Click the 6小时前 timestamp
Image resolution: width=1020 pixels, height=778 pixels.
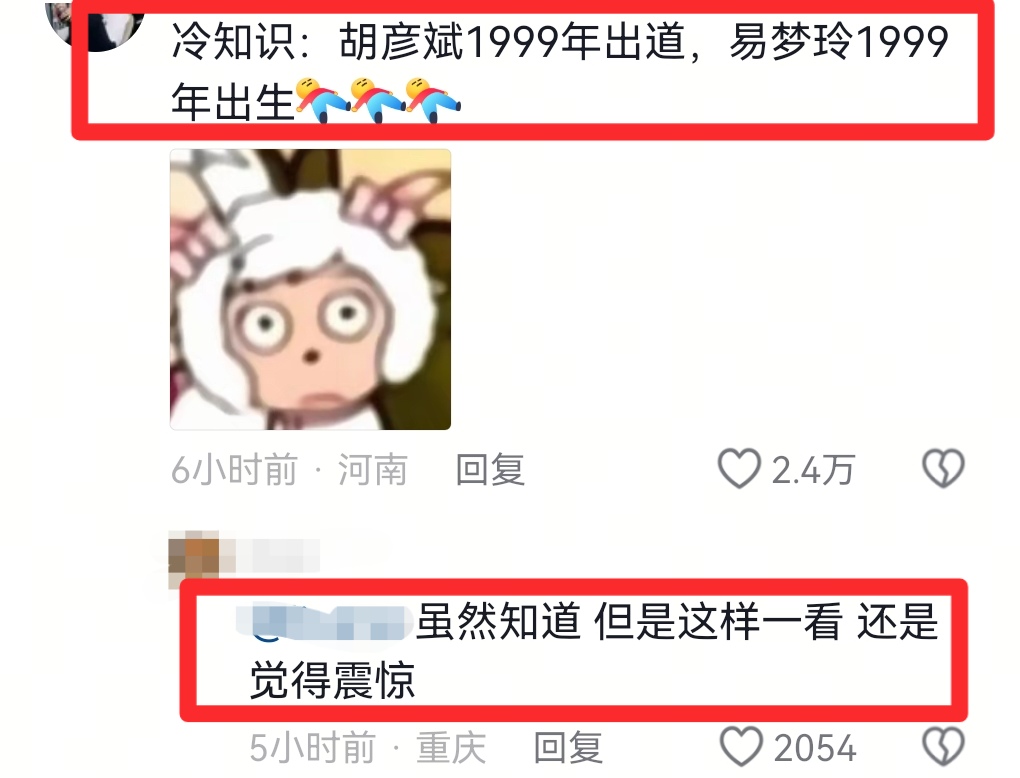click(234, 470)
